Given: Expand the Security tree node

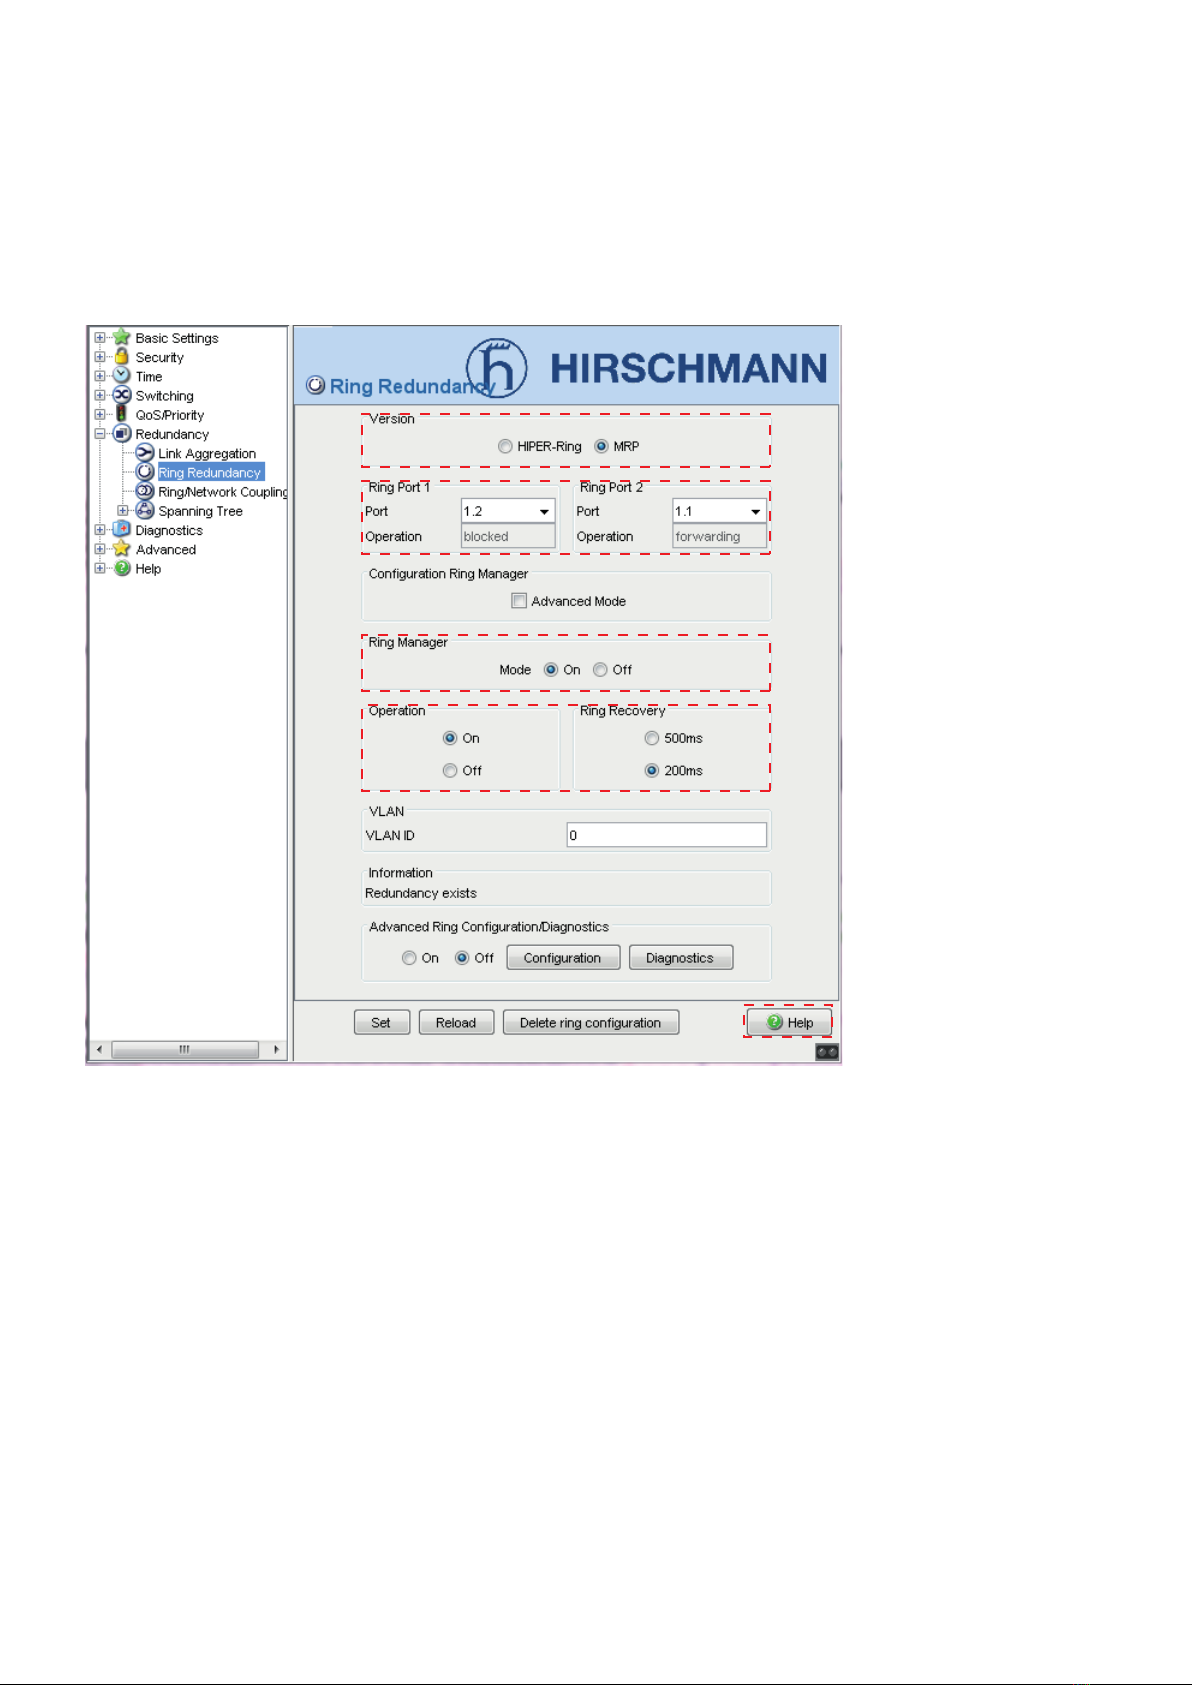Looking at the screenshot, I should click(x=100, y=357).
